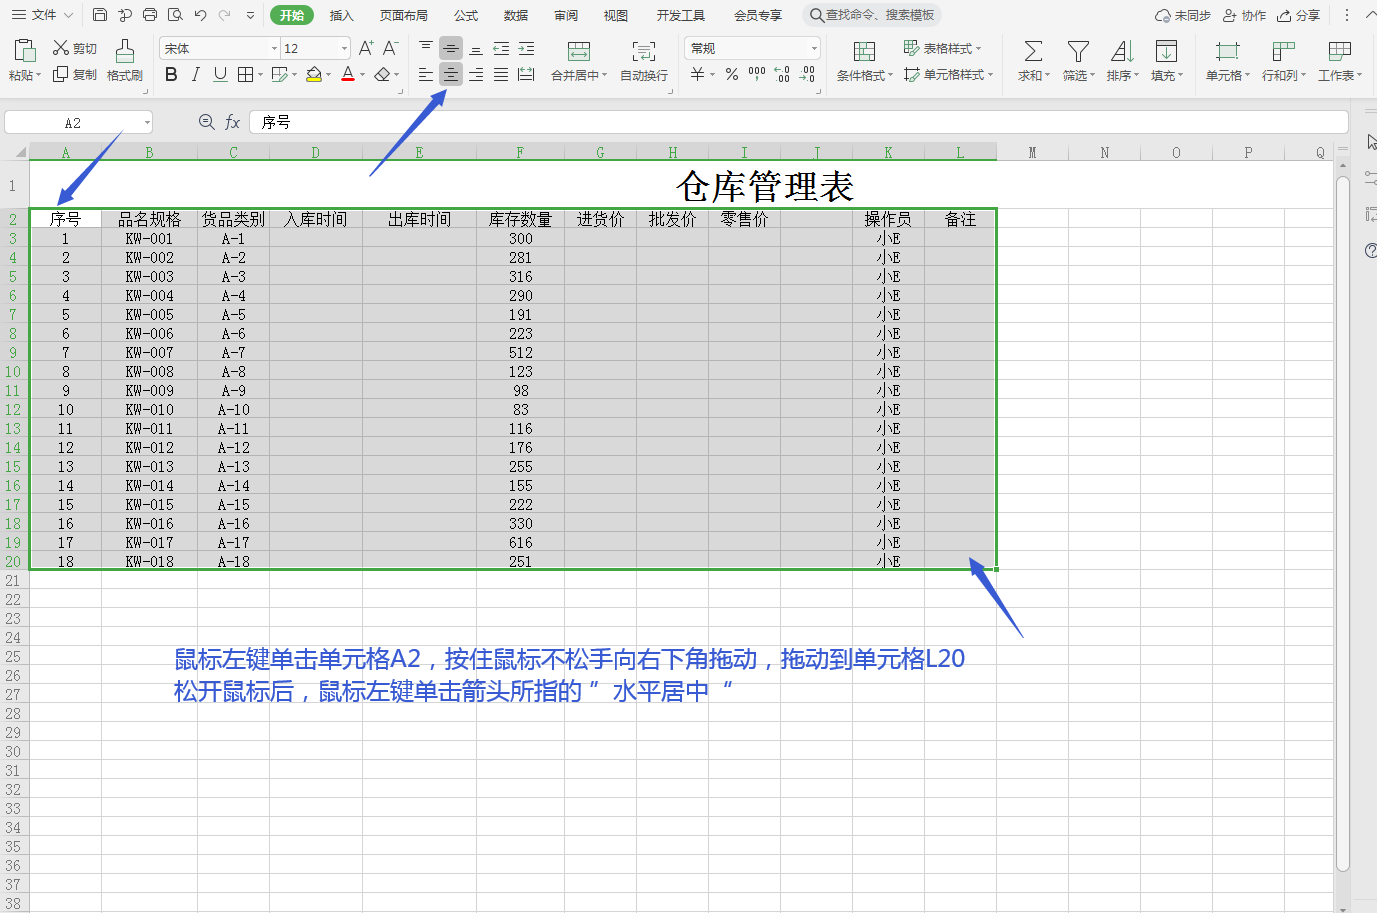Activate the 格式刷 format painter

coord(125,60)
